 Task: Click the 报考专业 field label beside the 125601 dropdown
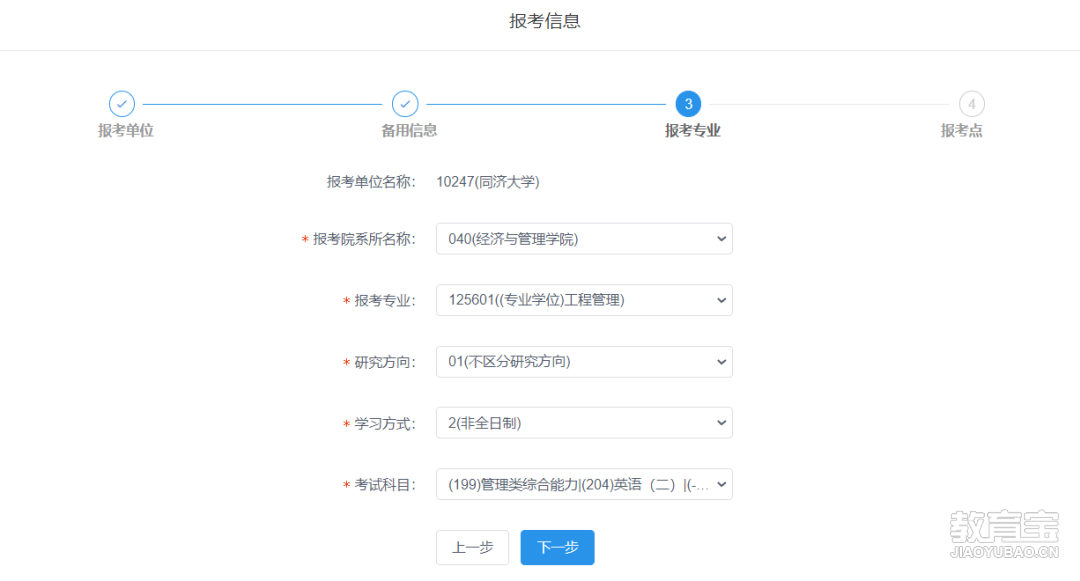[384, 301]
